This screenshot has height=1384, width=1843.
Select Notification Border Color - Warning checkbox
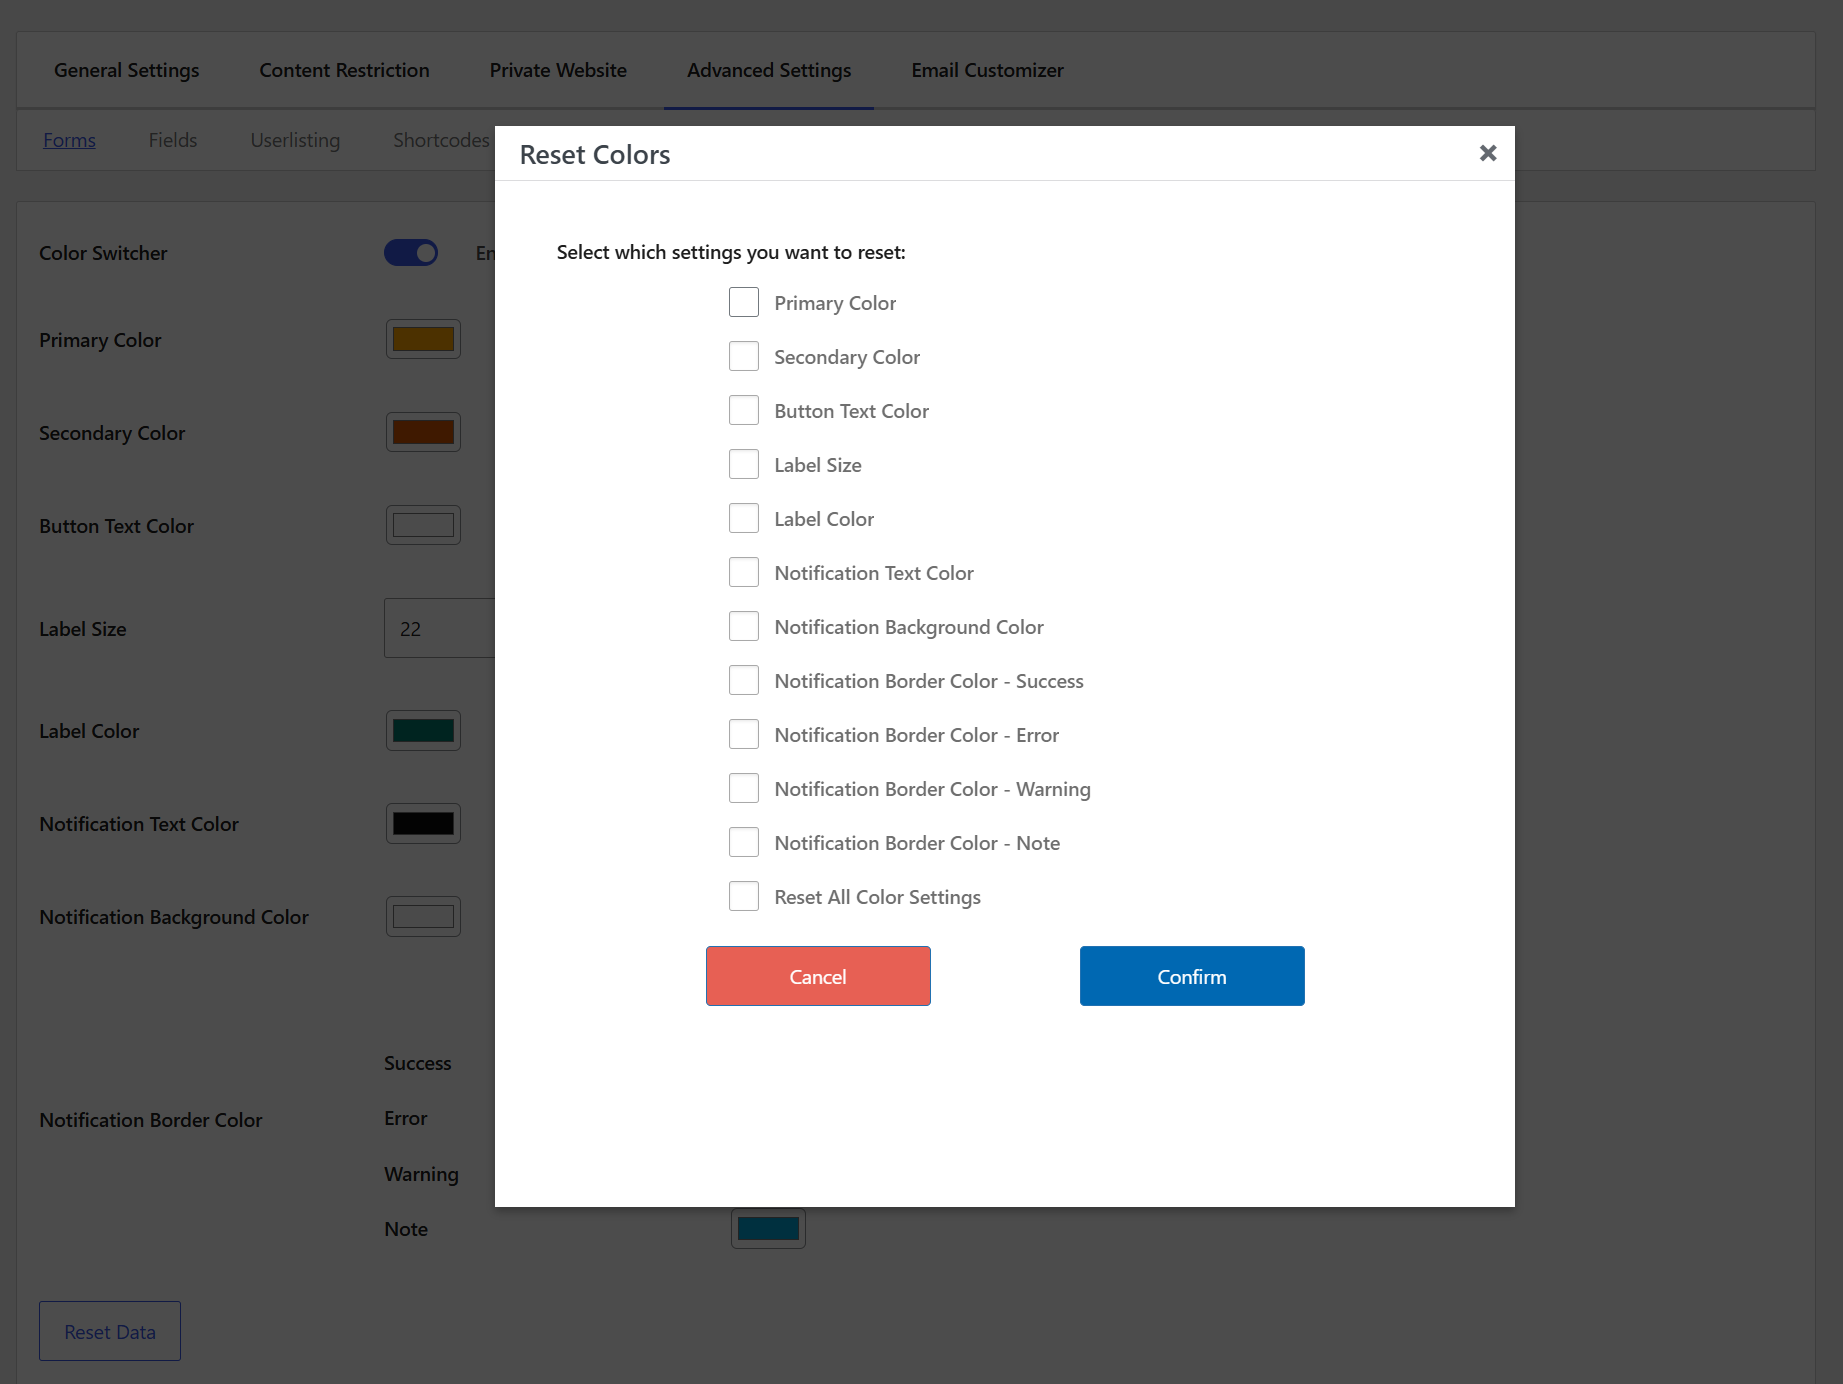coord(744,788)
